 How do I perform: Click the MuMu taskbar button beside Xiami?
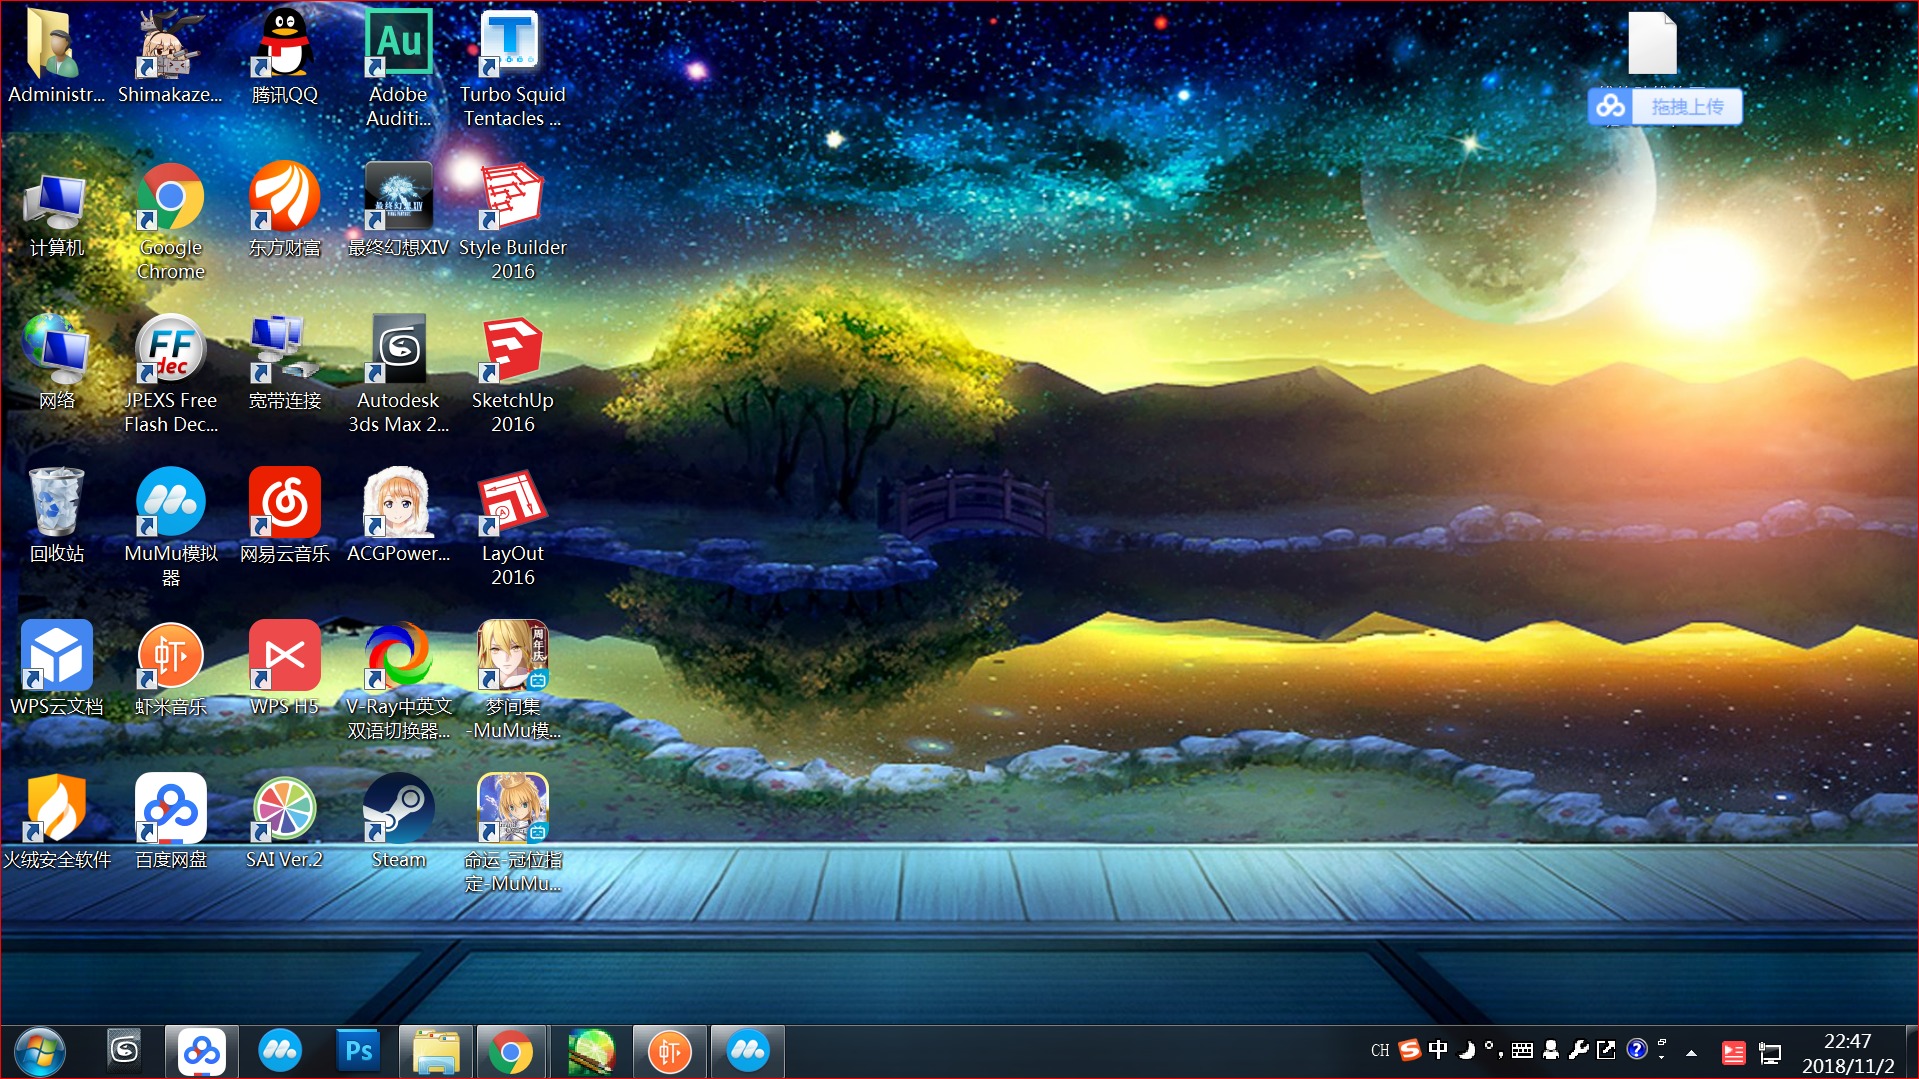[x=748, y=1051]
